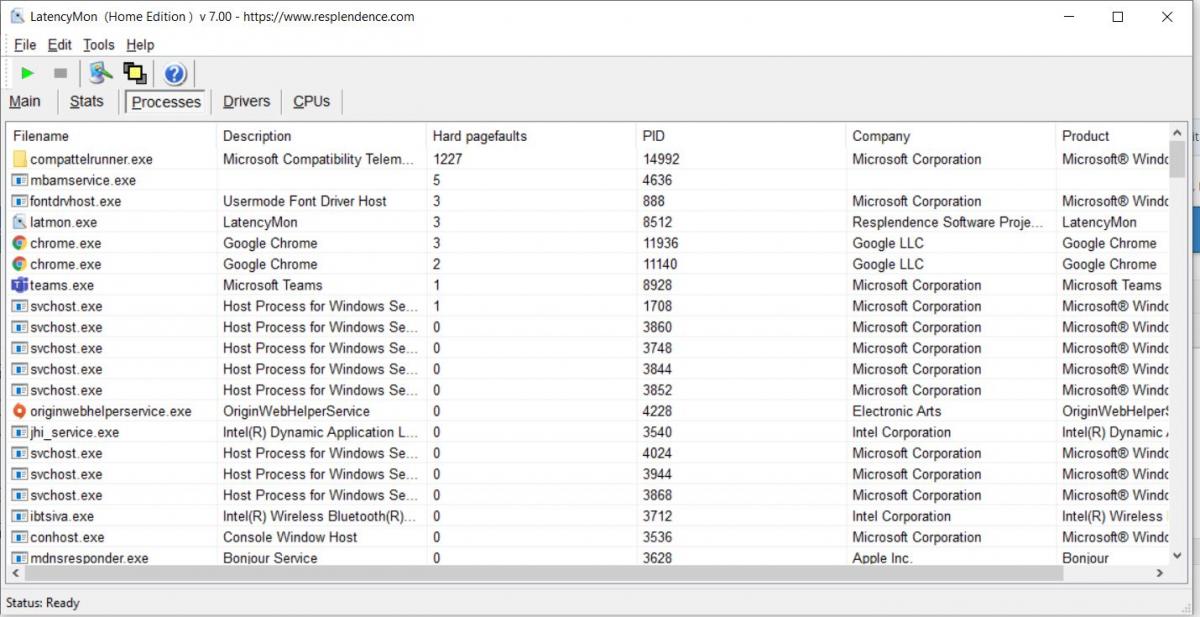This screenshot has width=1200, height=617.
Task: Open the File menu
Action: pyautogui.click(x=24, y=45)
